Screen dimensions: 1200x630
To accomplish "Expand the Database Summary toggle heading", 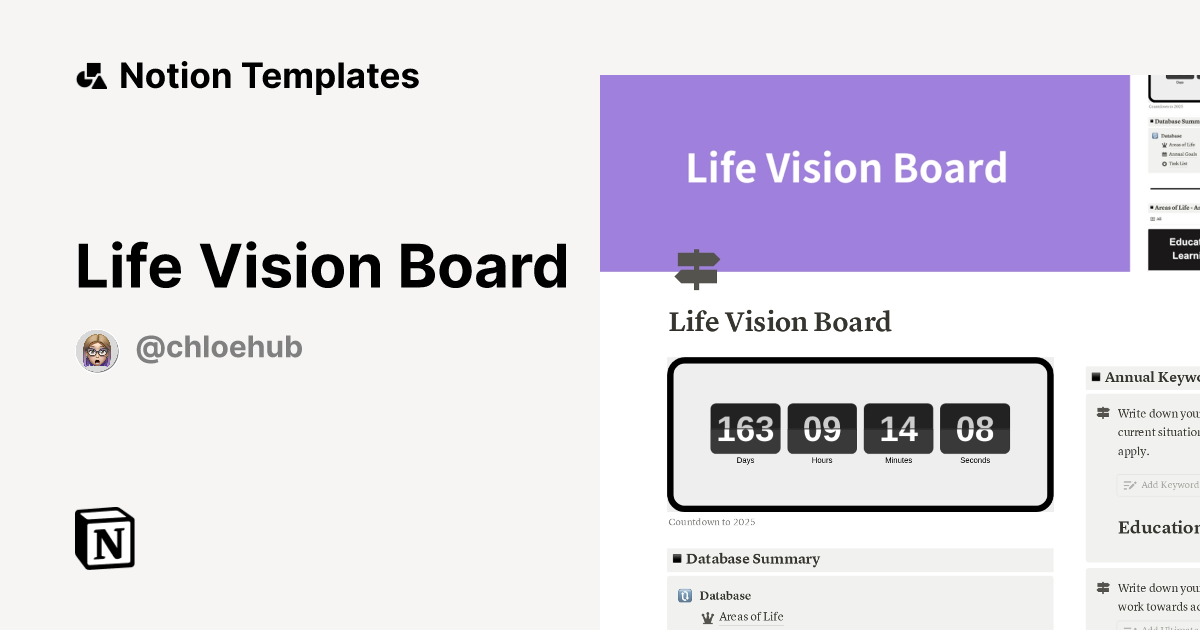I will pos(677,559).
